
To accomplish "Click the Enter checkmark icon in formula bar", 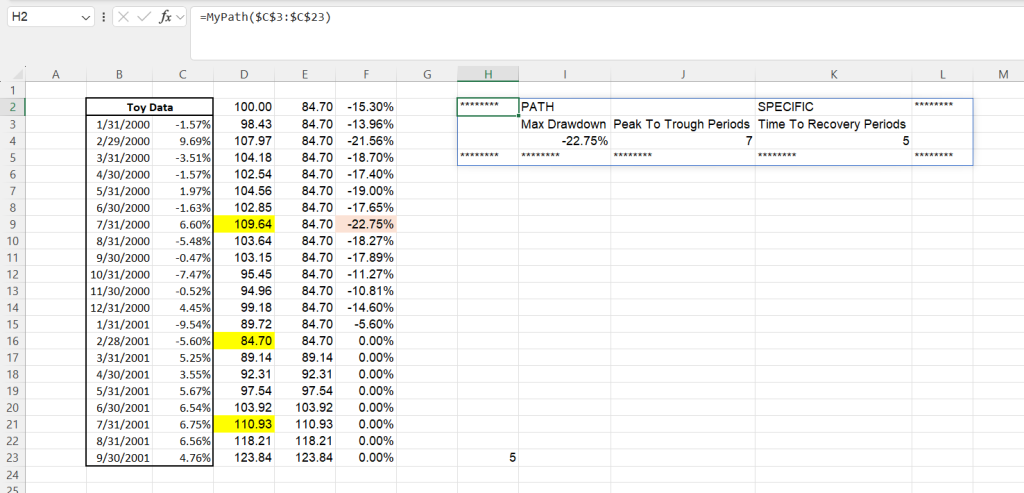I will tap(145, 18).
